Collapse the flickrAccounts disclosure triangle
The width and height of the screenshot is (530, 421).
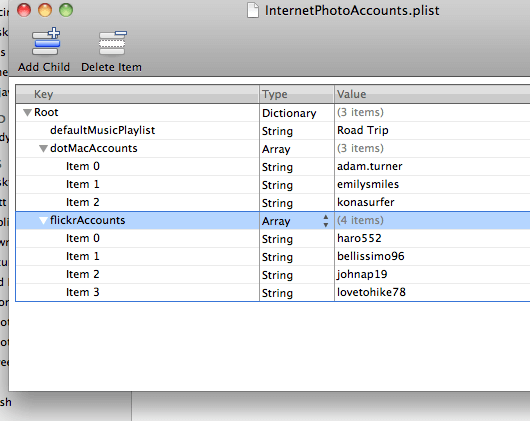point(43,221)
